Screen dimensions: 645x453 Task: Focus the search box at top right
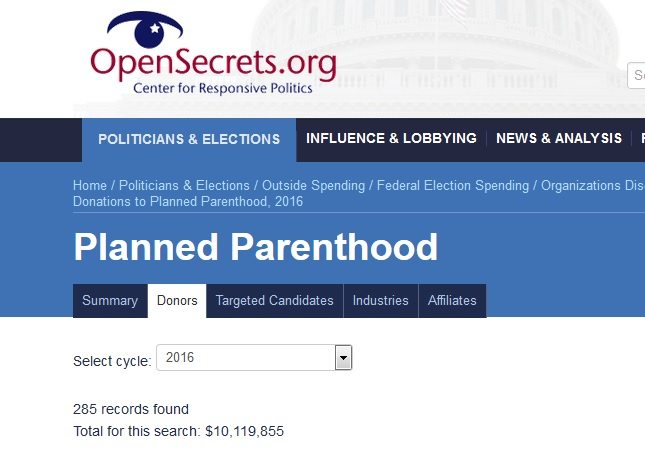point(636,75)
